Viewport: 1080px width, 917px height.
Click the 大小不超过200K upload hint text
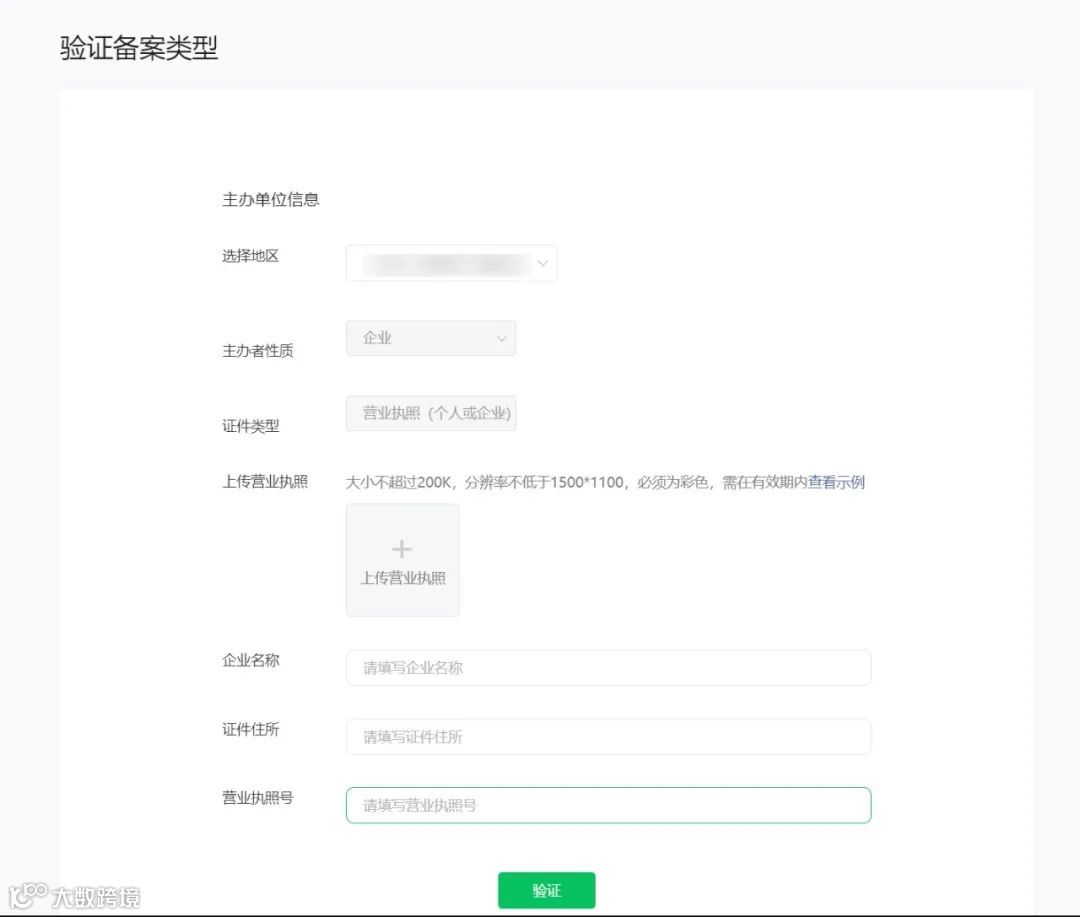576,482
